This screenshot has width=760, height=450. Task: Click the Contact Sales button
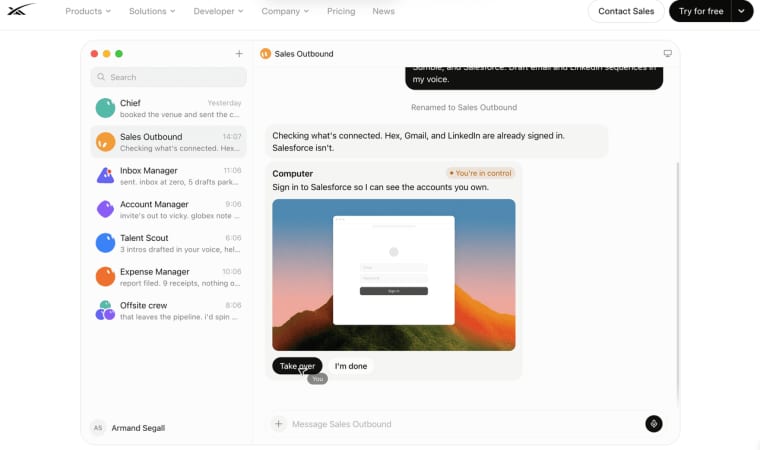point(626,11)
